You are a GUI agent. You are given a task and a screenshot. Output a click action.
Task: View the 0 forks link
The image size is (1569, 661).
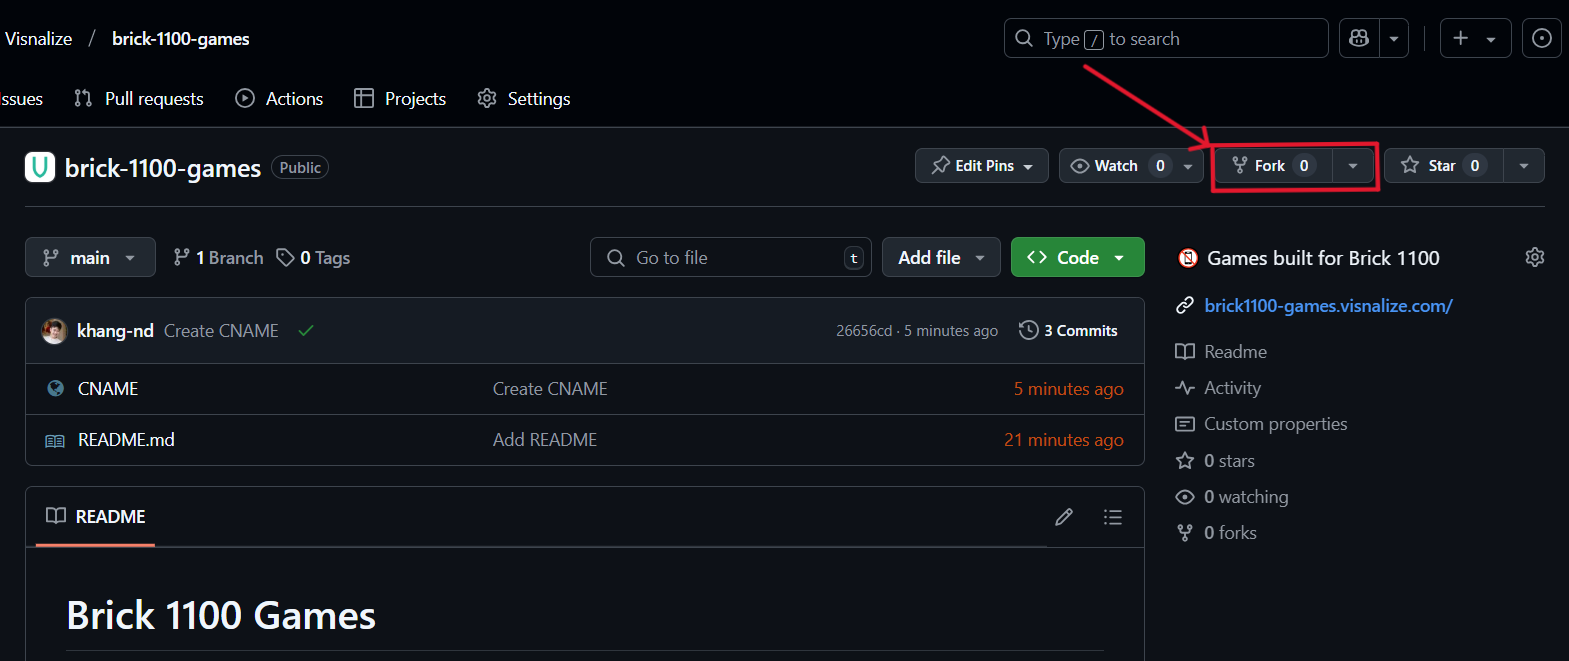pos(1216,533)
